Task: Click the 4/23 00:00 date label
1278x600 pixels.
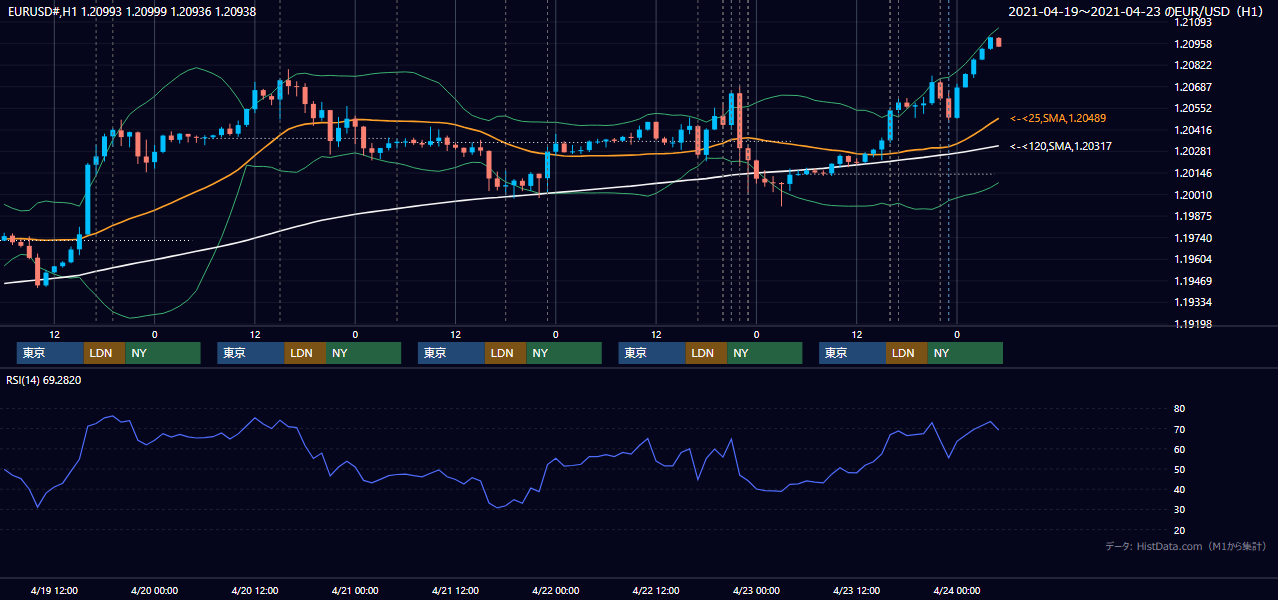Action: pyautogui.click(x=756, y=590)
